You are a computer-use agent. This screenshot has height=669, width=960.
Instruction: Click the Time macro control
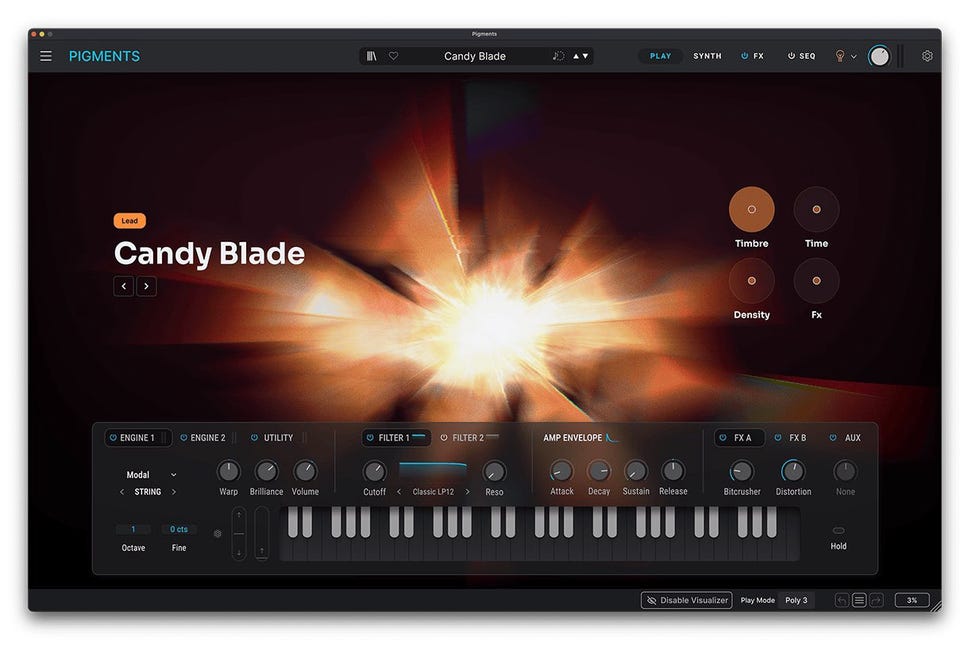816,209
